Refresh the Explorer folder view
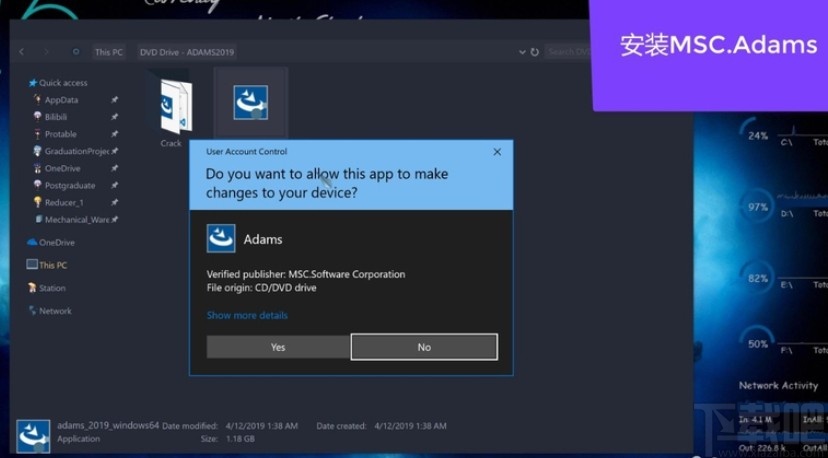The height and width of the screenshot is (458, 828). [x=534, y=52]
